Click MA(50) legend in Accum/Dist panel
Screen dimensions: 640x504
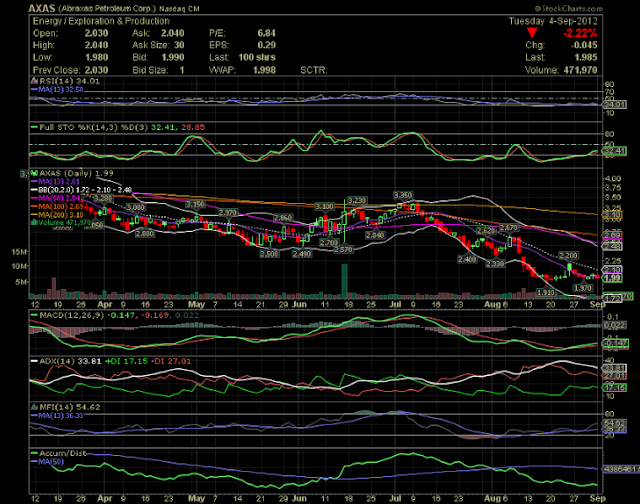click(51, 462)
